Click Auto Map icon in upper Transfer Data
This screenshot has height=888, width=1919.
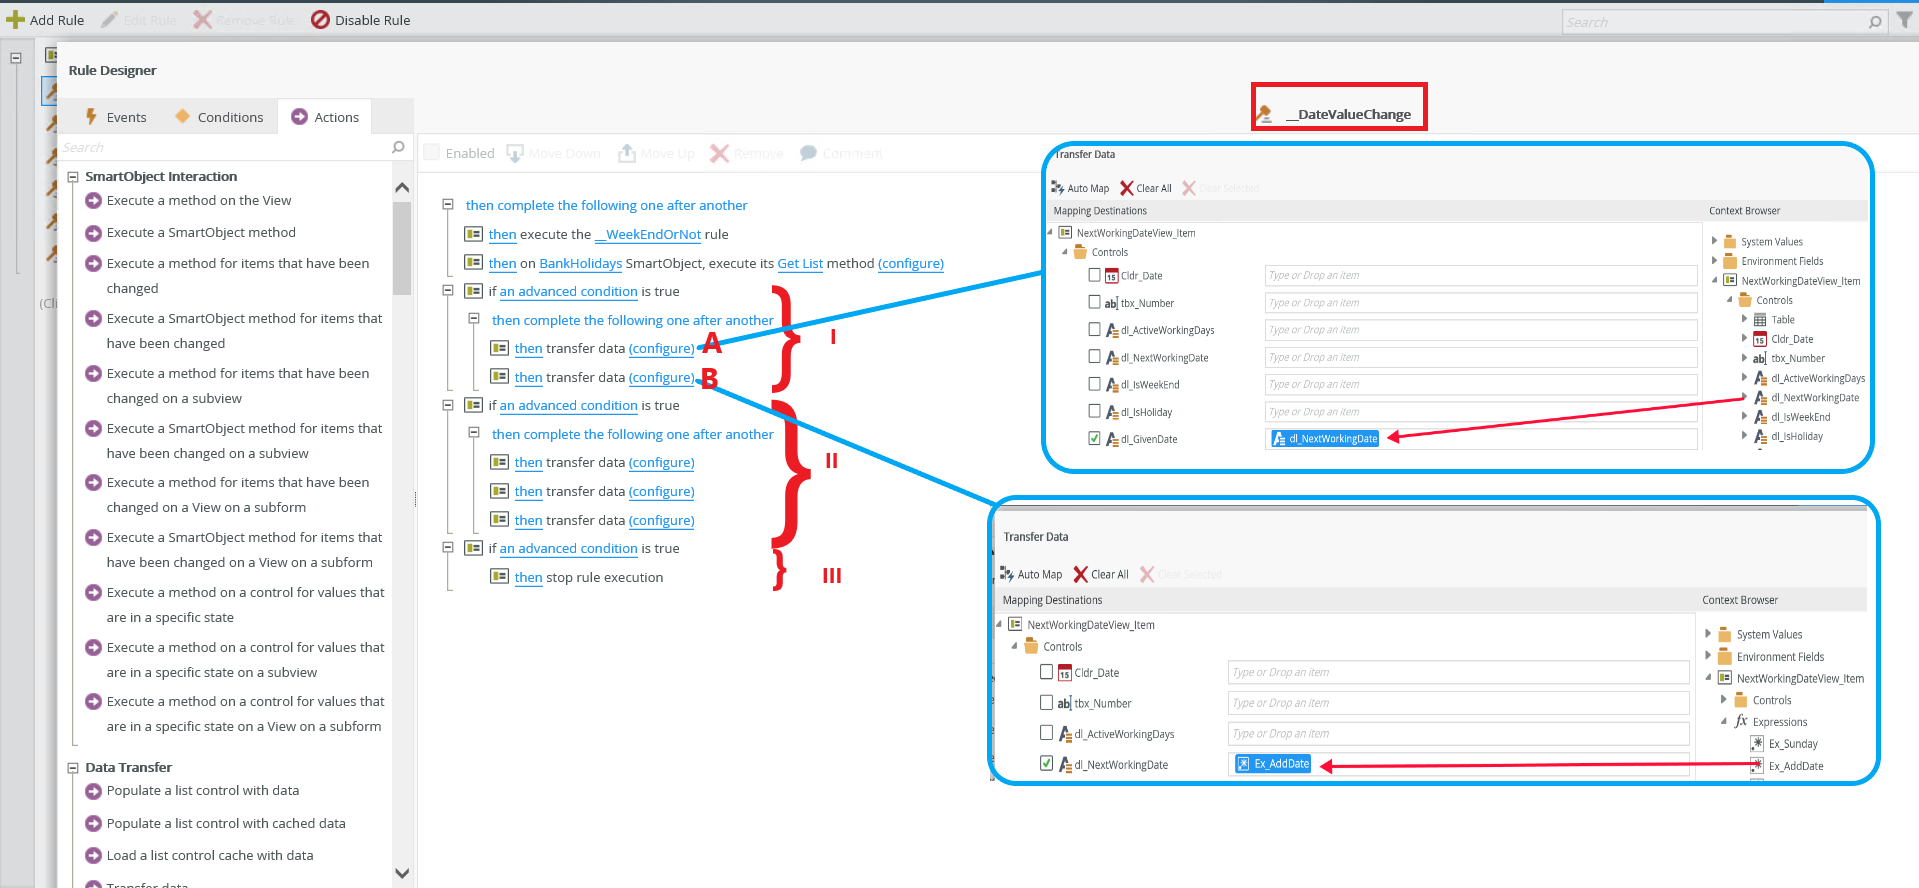(1057, 188)
